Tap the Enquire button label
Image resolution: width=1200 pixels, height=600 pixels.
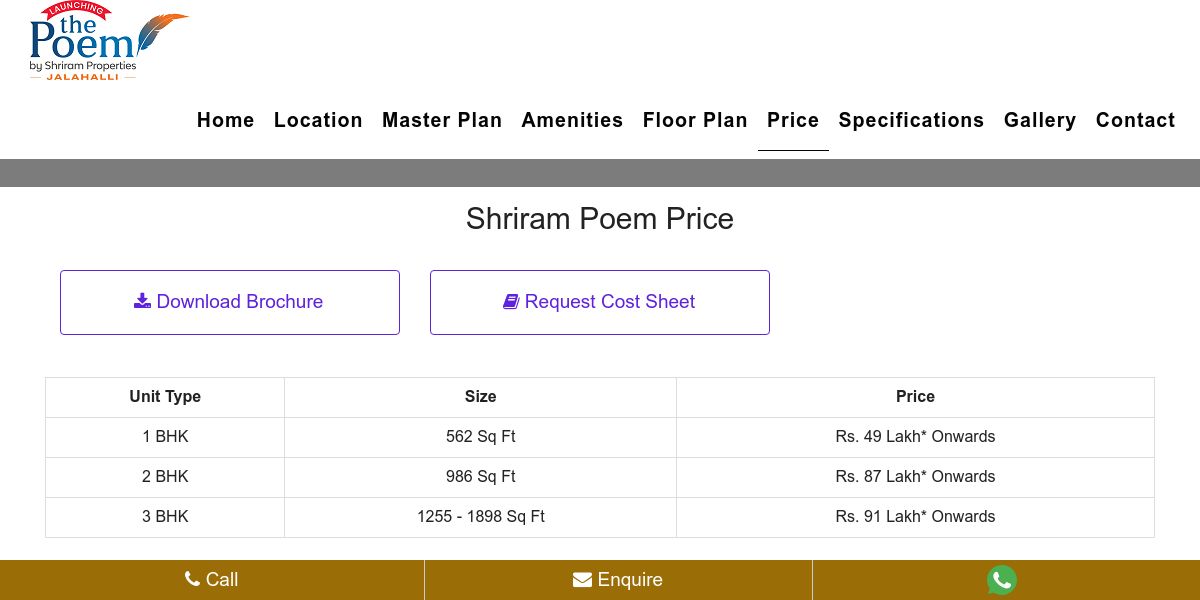point(630,580)
